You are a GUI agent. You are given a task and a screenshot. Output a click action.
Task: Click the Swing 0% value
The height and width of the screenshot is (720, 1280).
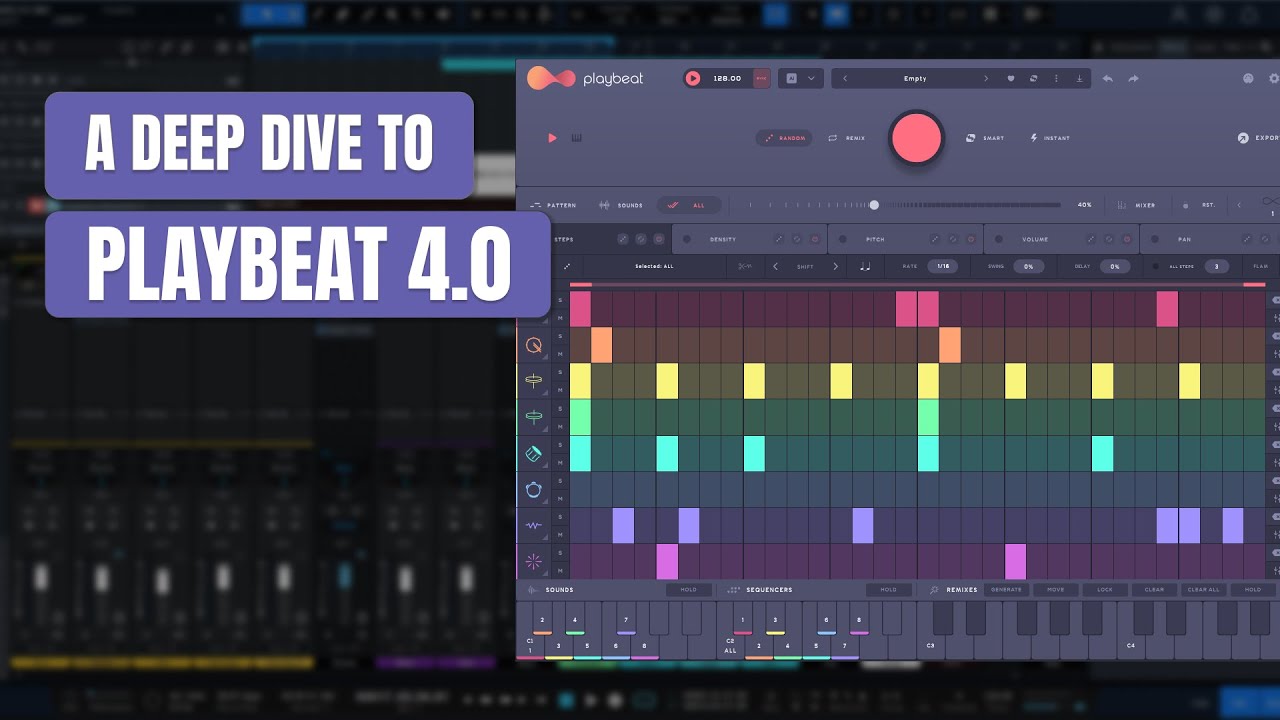(1028, 266)
